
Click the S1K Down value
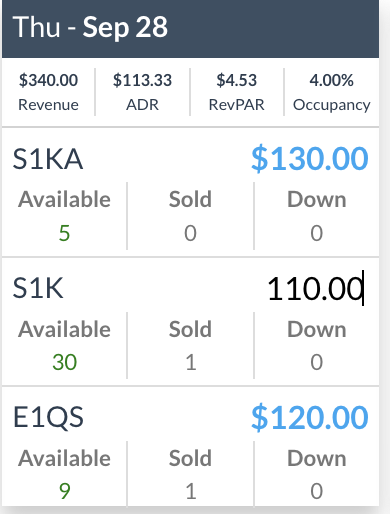coord(317,362)
